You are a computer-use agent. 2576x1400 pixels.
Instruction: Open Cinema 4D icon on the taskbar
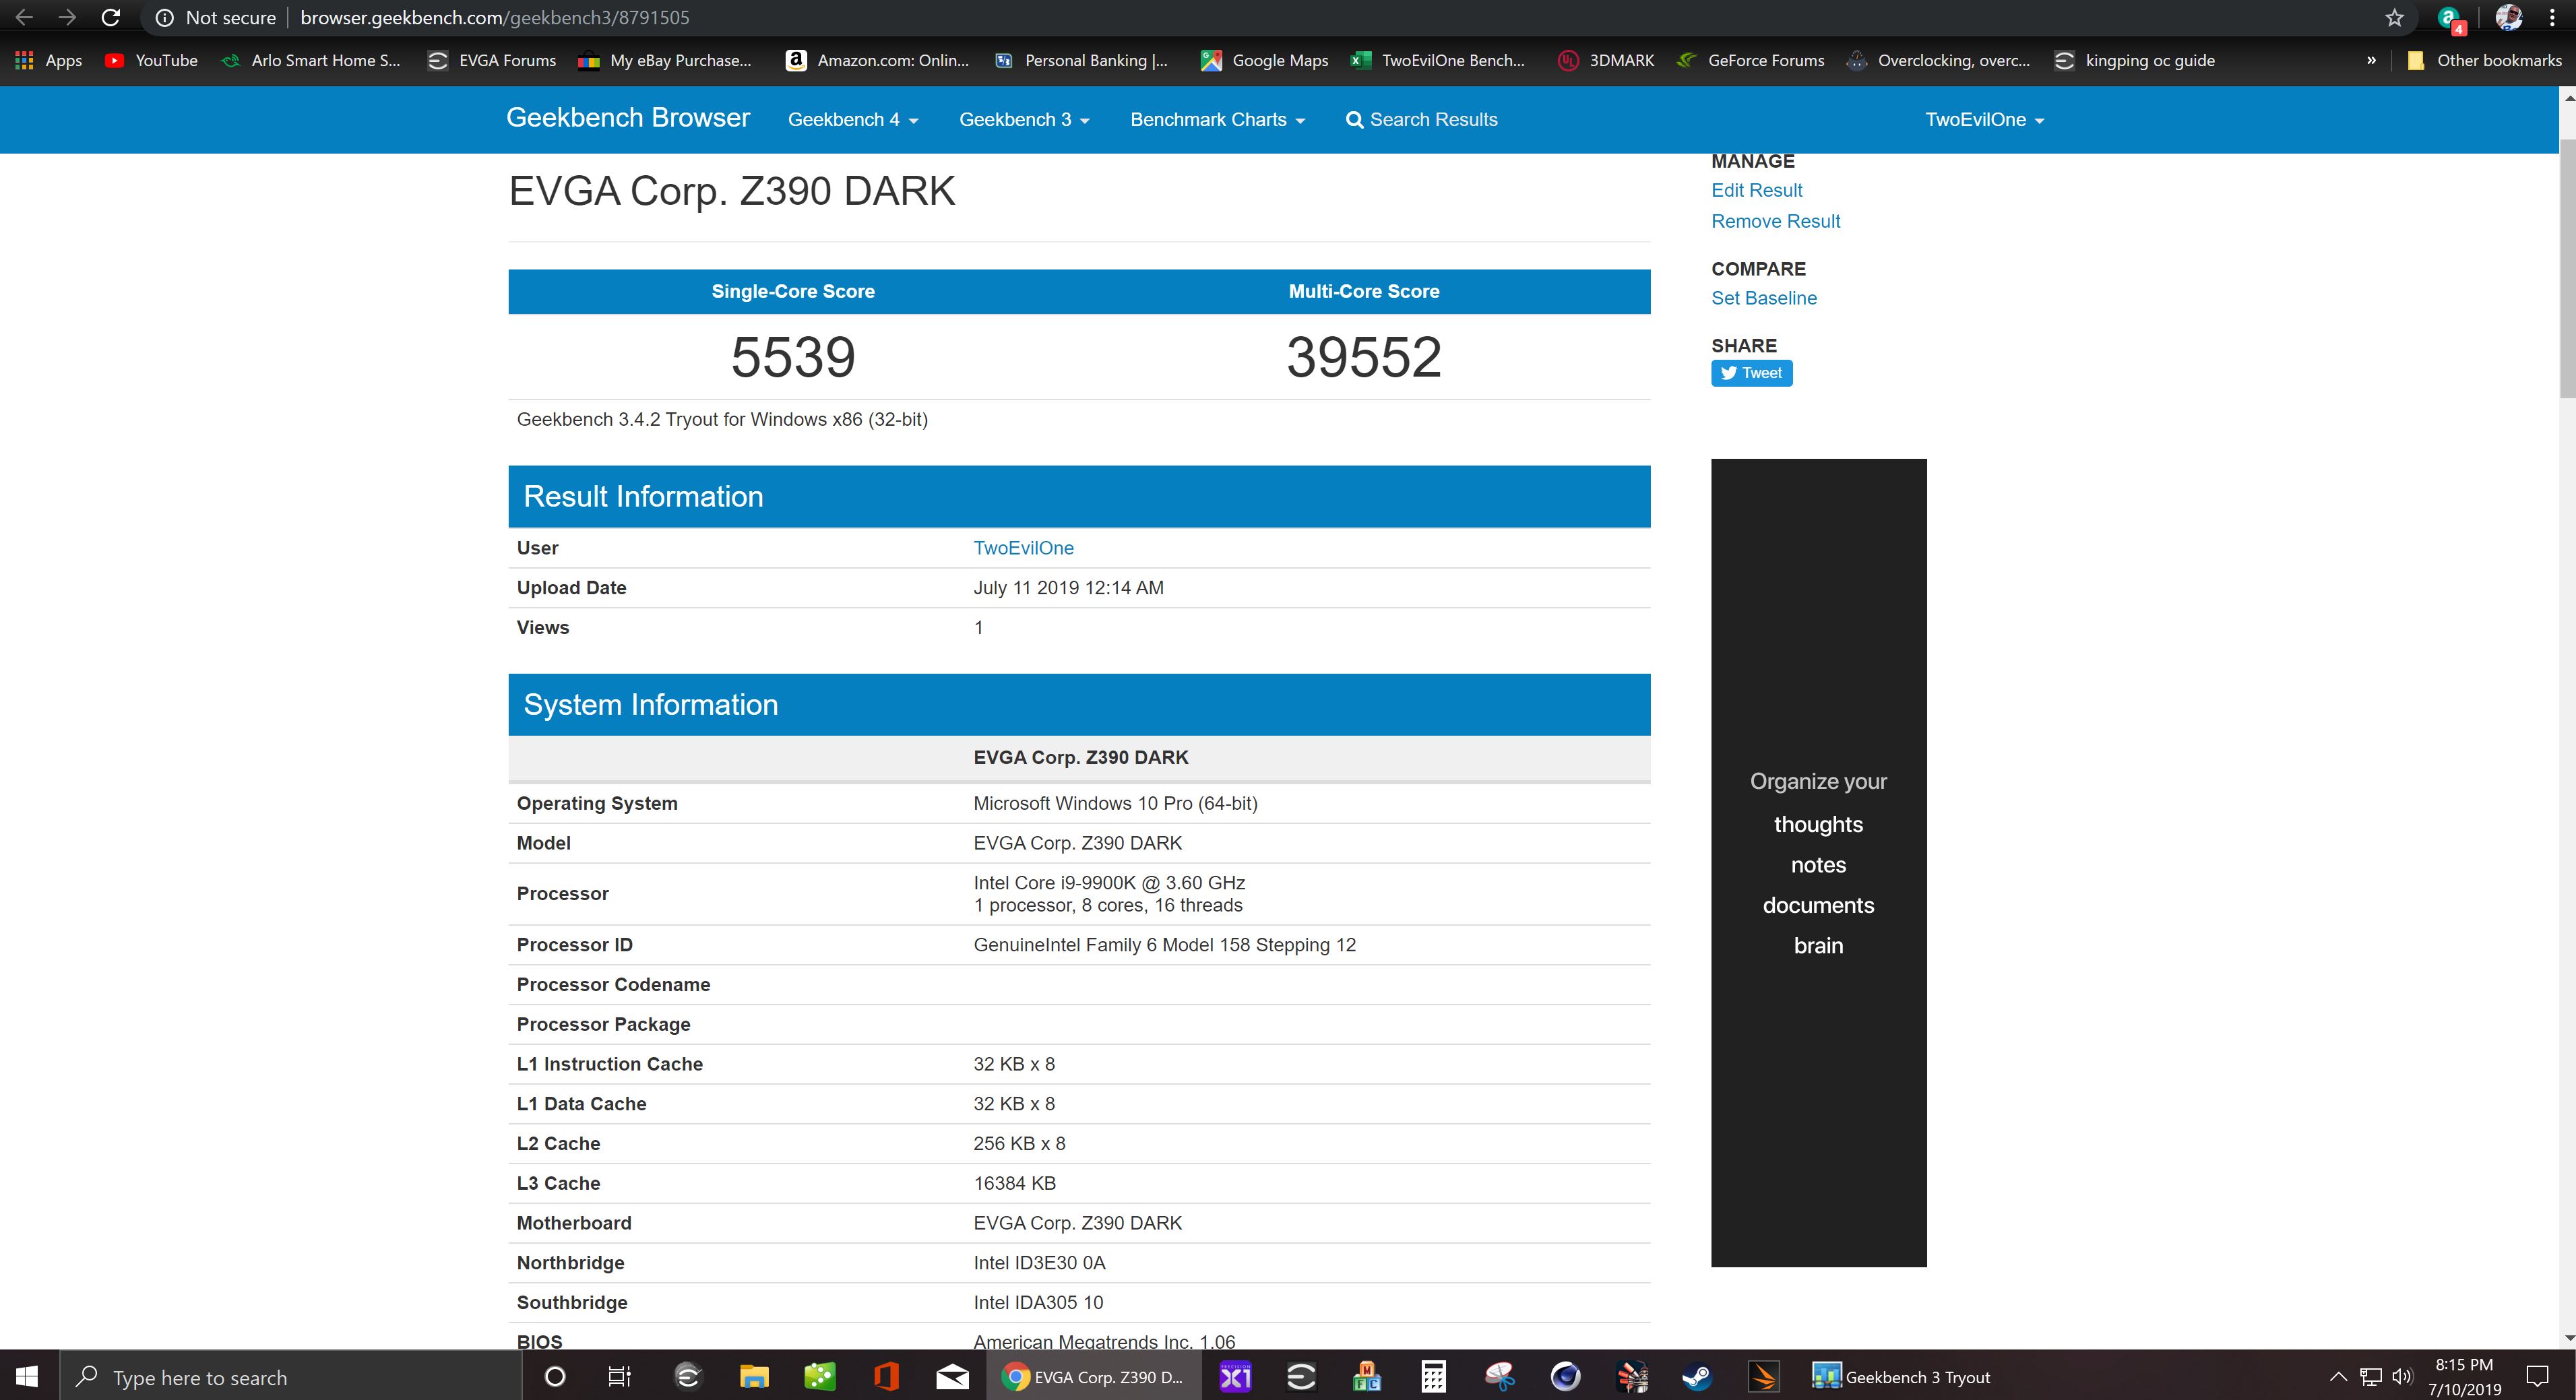[1565, 1377]
